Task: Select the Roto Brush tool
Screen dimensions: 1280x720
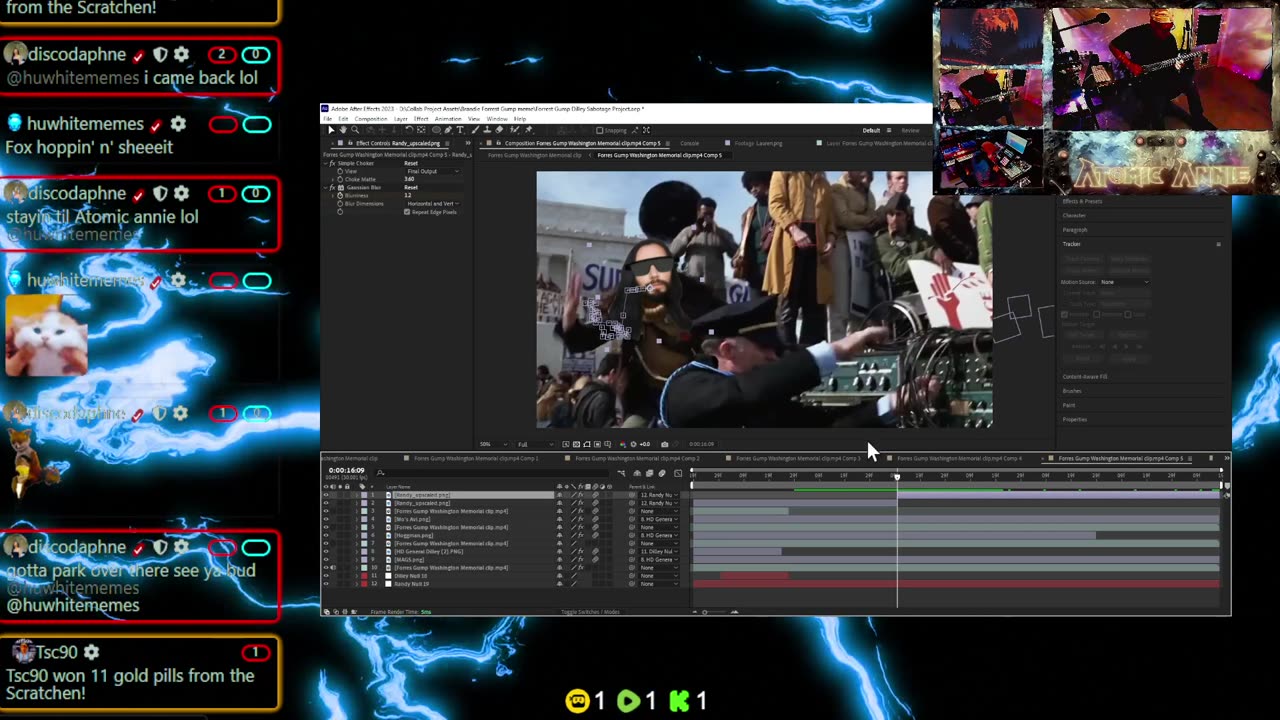Action: pos(514,130)
